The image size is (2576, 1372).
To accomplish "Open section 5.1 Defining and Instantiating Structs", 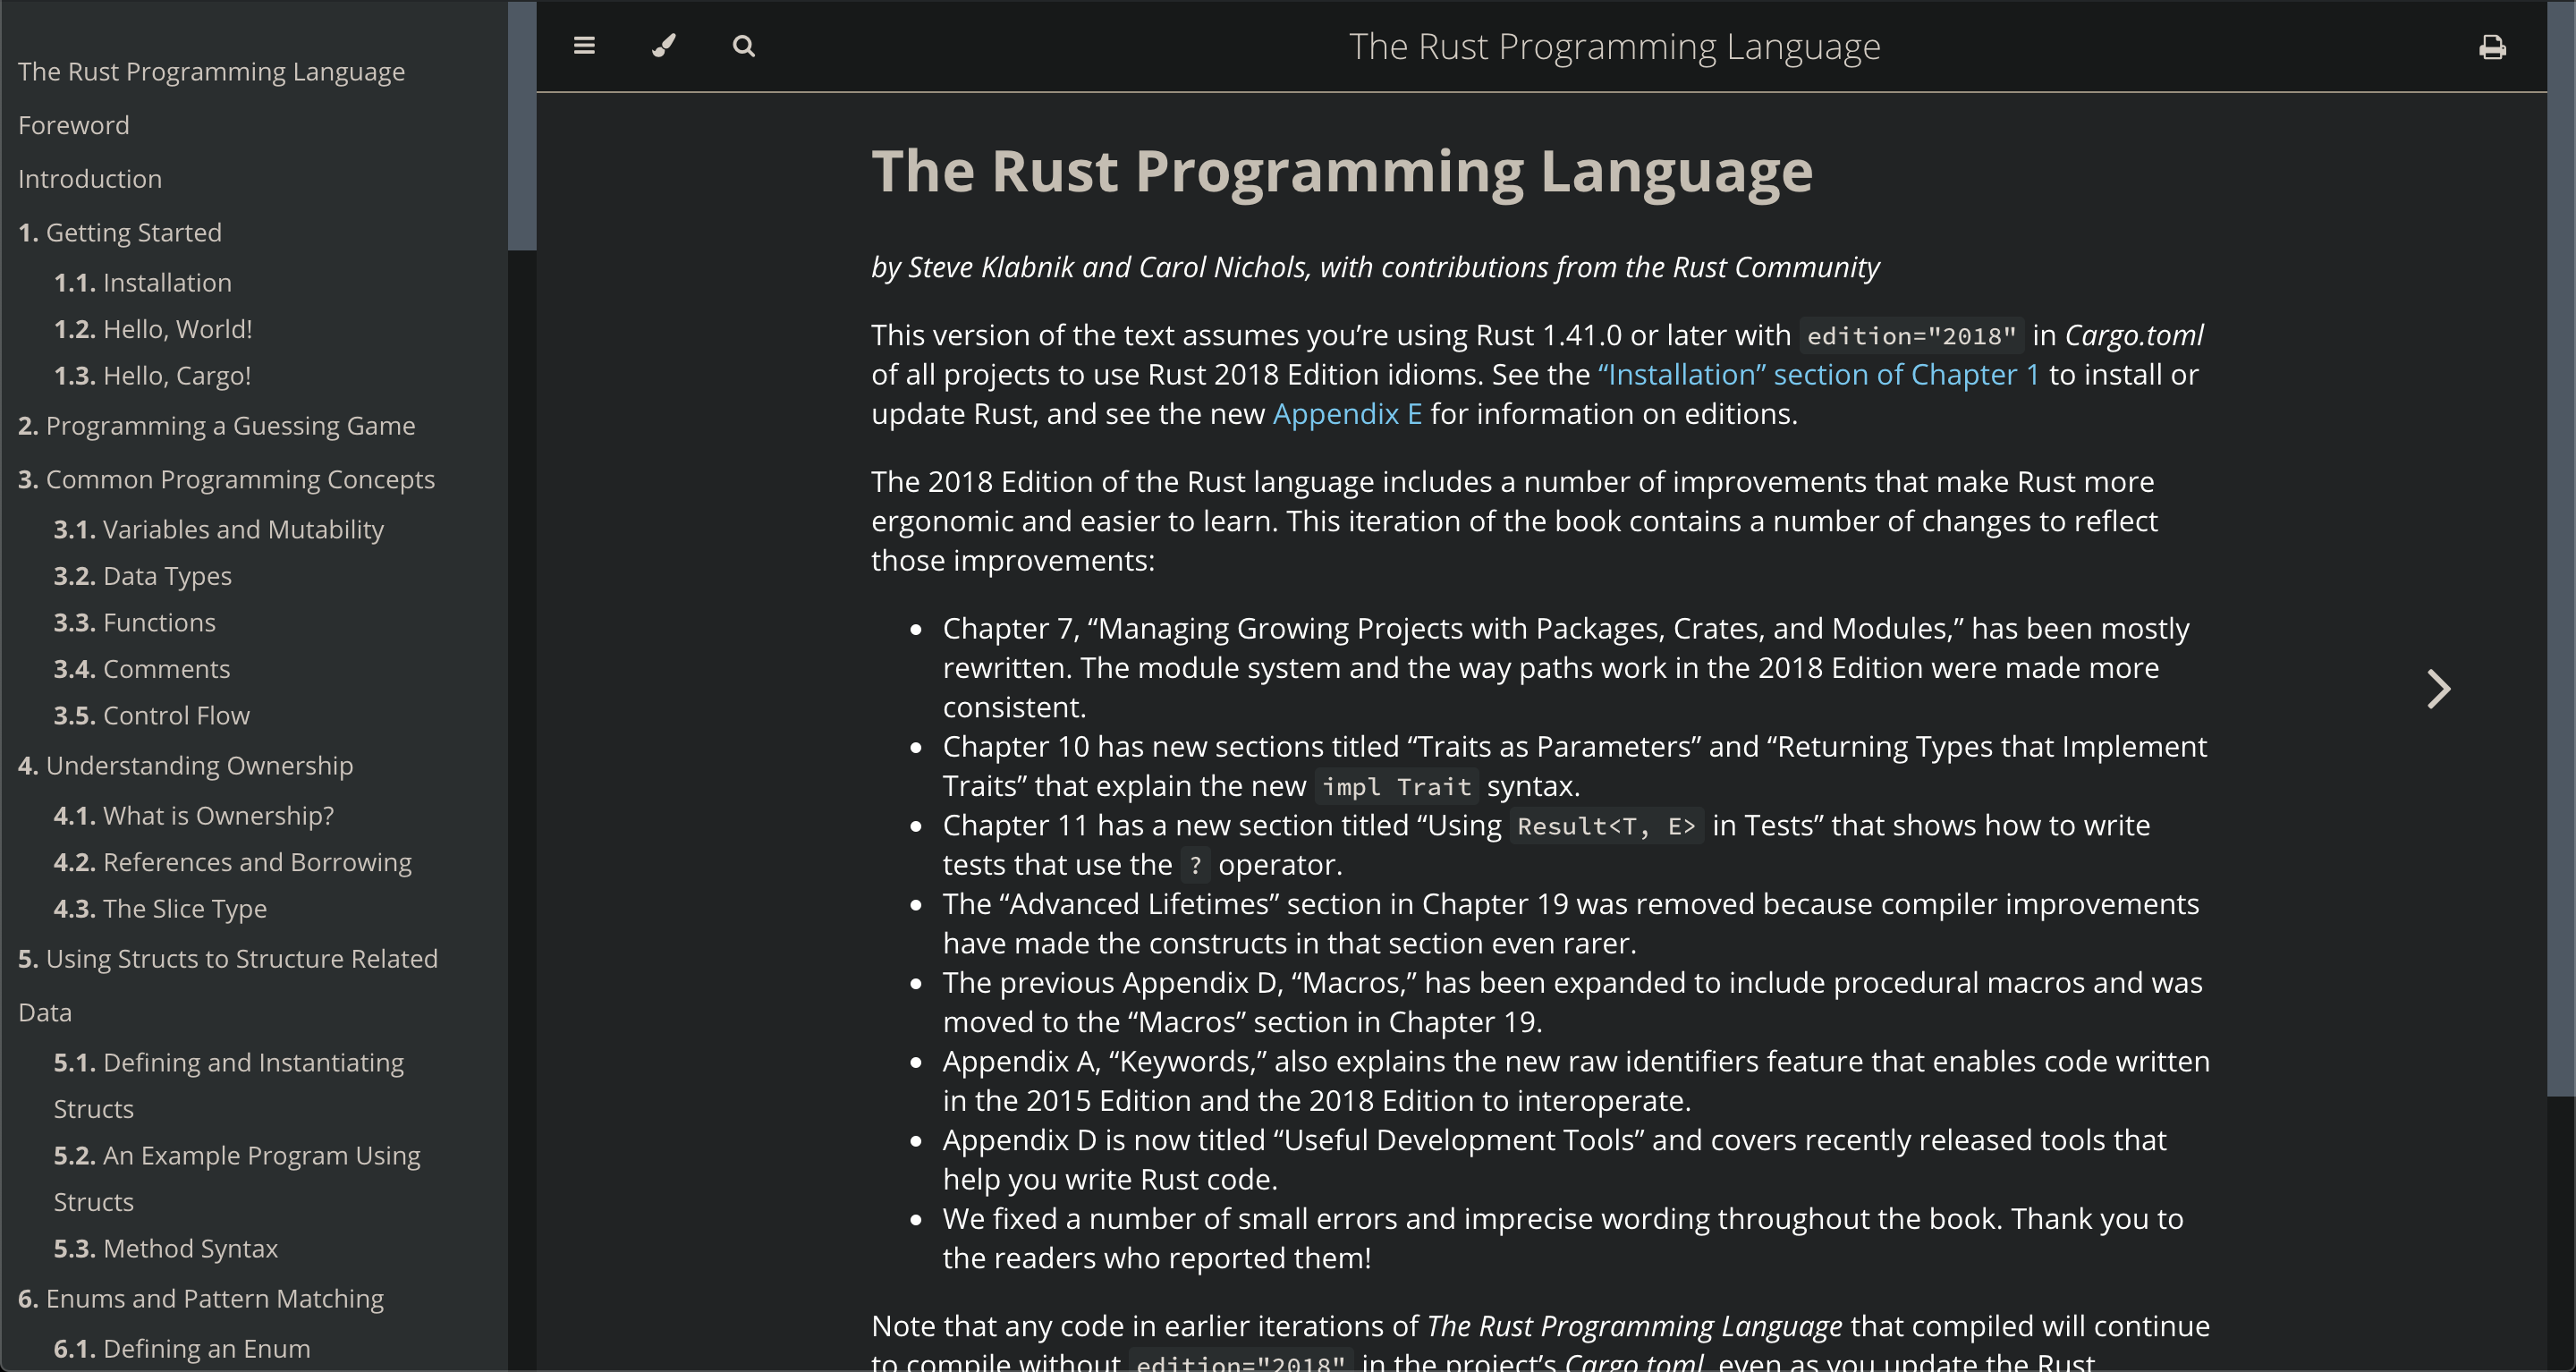I will (x=229, y=1085).
